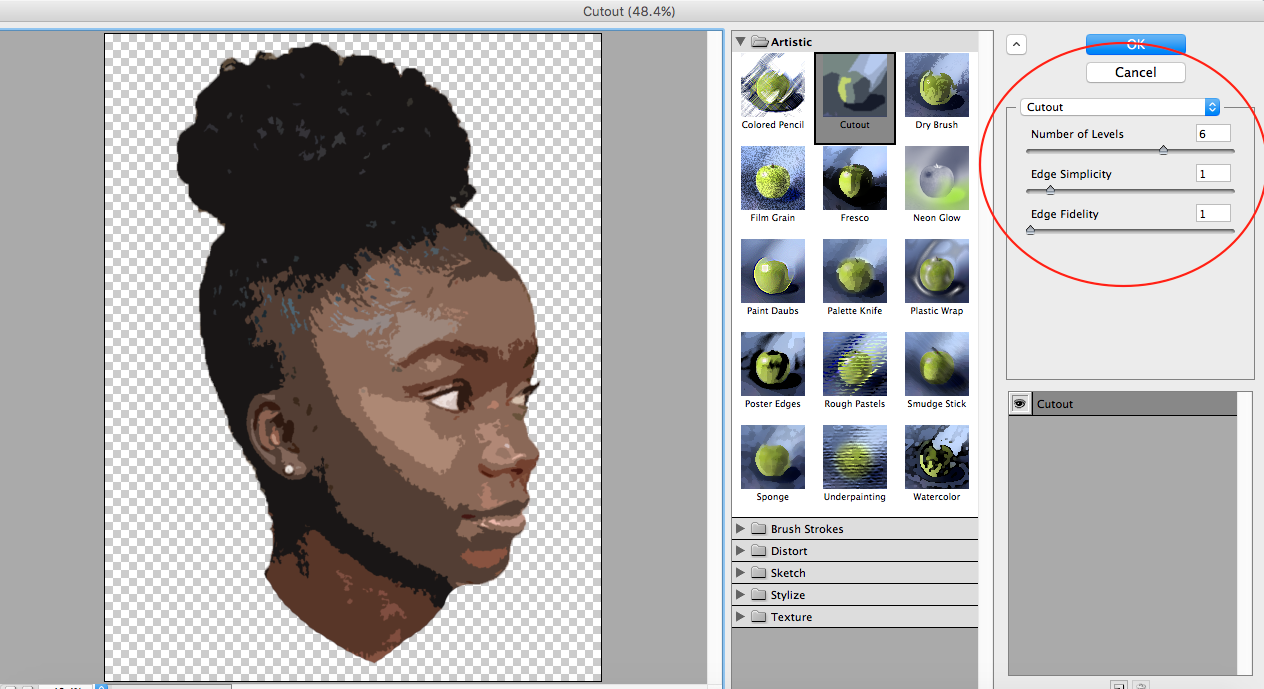Open the preview zoom level dropdown
The width and height of the screenshot is (1264, 689).
coord(101,687)
